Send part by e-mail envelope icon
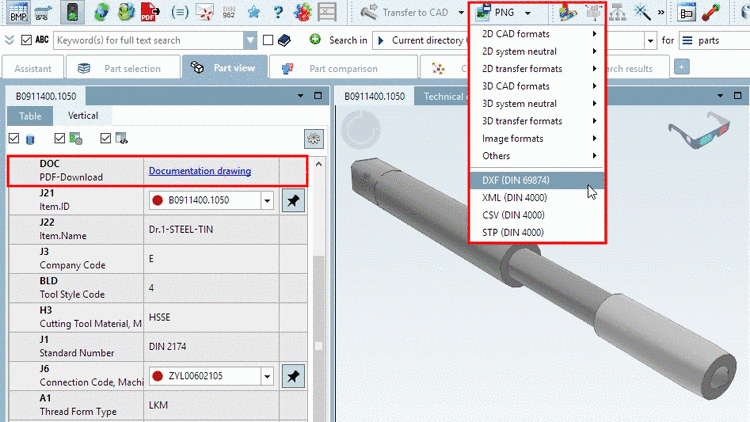The height and width of the screenshot is (422, 750). [205, 12]
